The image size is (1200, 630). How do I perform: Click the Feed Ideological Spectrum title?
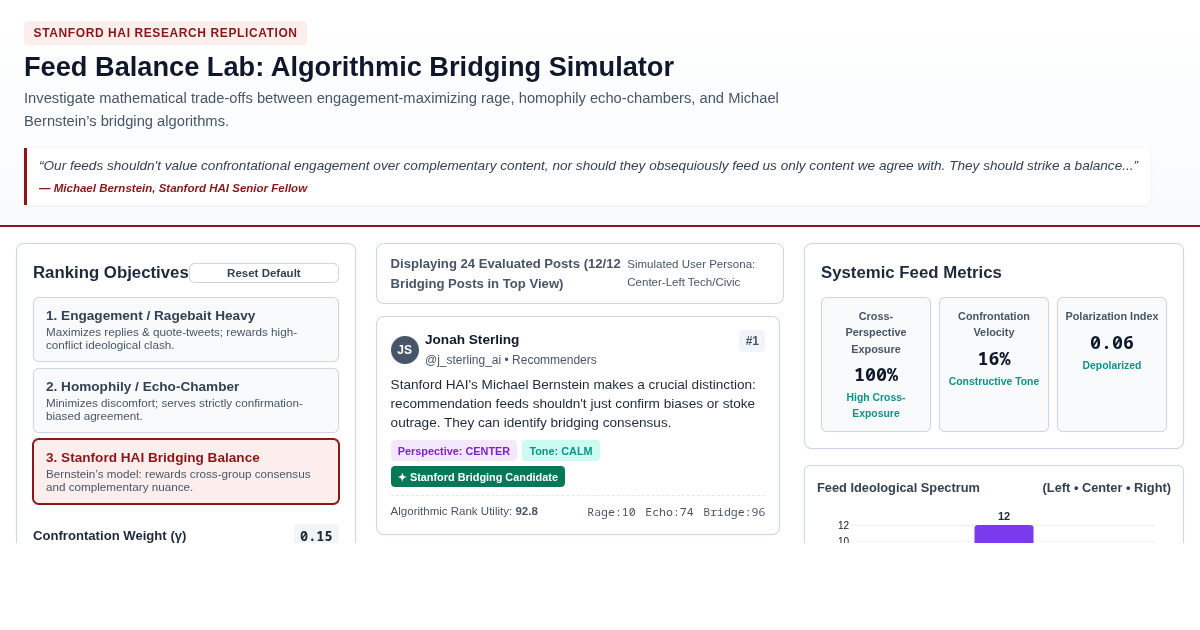point(898,488)
